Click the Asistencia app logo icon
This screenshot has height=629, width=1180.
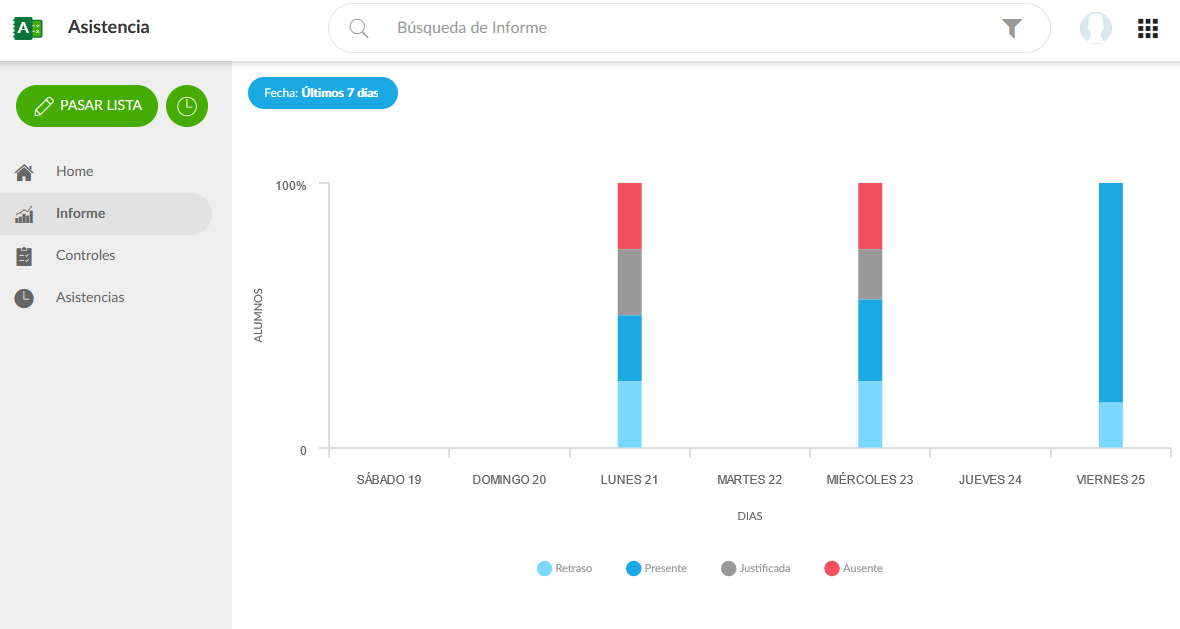(x=28, y=28)
